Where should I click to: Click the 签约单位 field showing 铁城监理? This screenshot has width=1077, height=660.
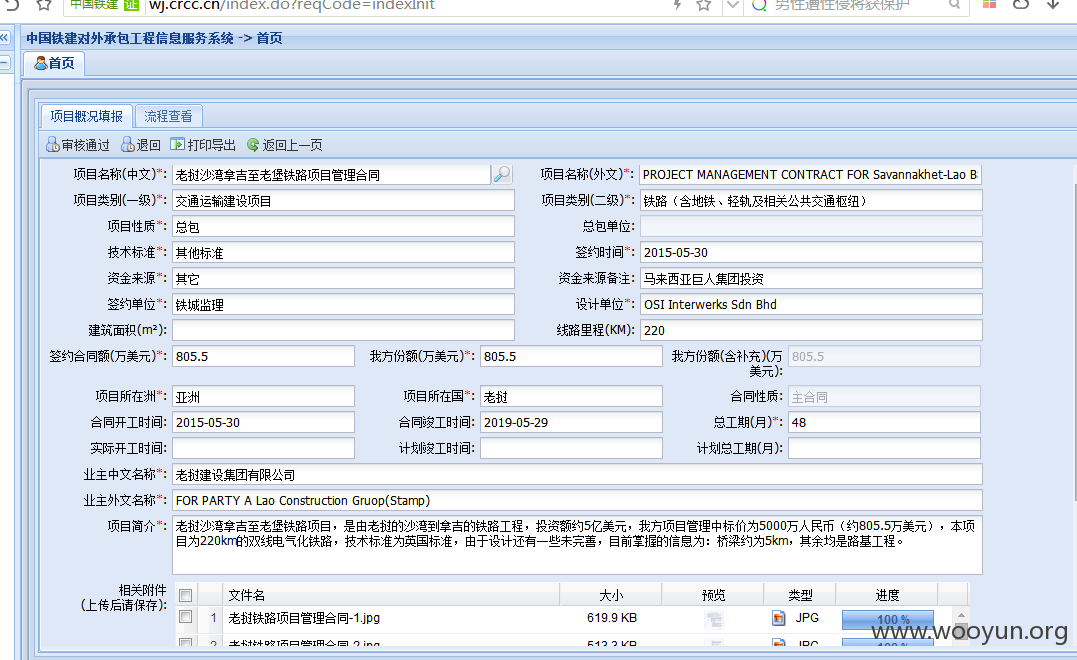(x=343, y=304)
